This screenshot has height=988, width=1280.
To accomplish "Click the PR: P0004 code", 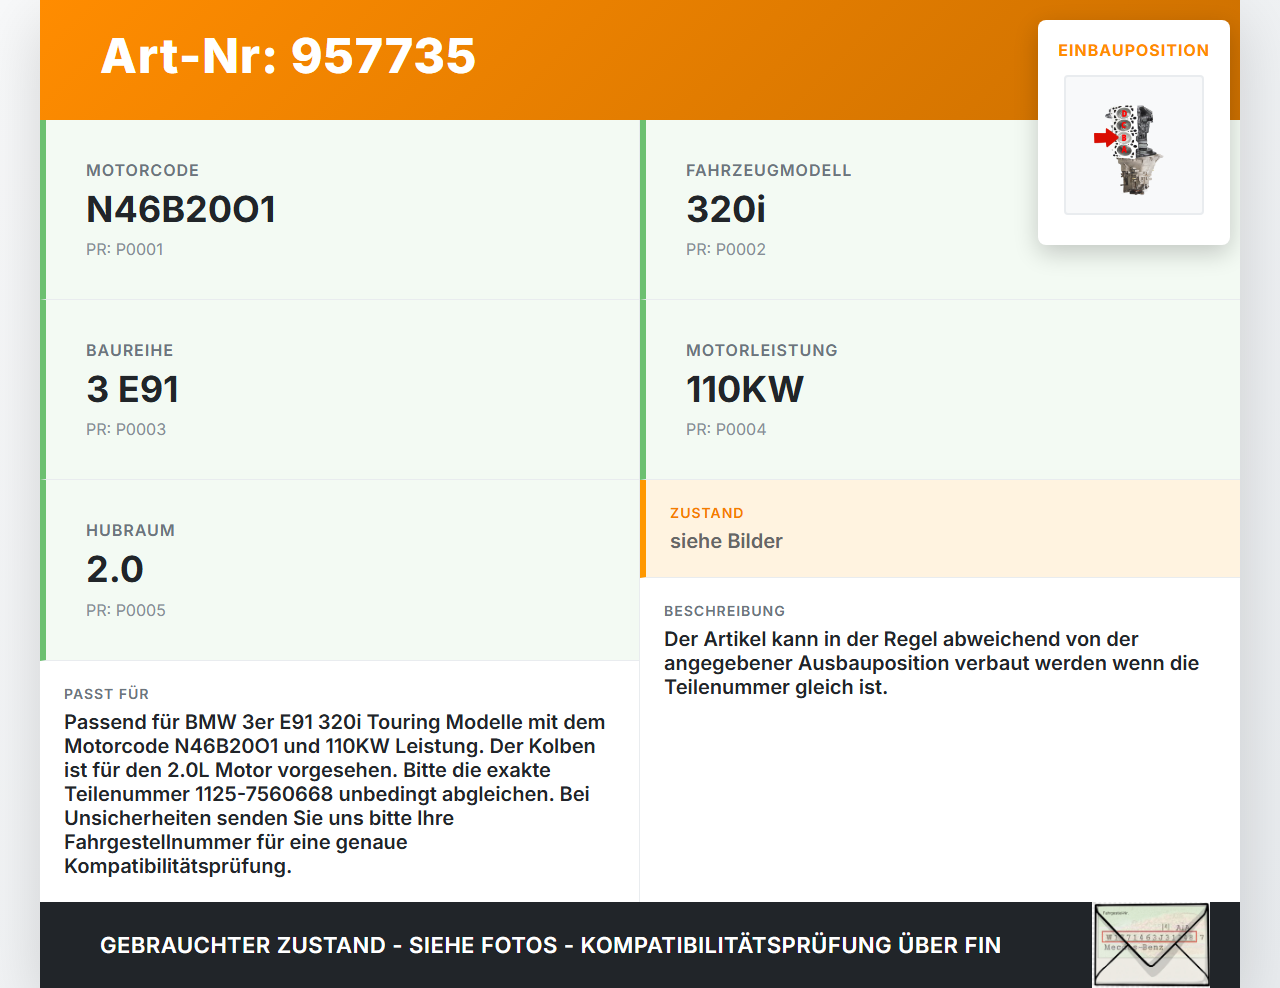I will point(725,429).
